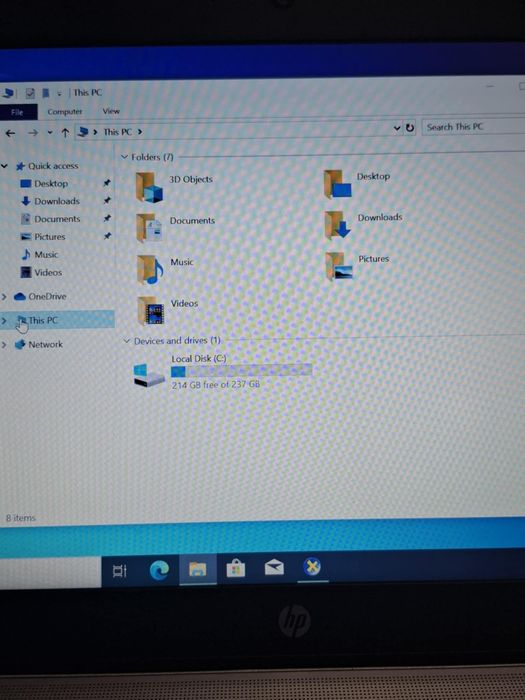The image size is (525, 700).
Task: Click the Local Disk usage bar
Action: (x=241, y=371)
